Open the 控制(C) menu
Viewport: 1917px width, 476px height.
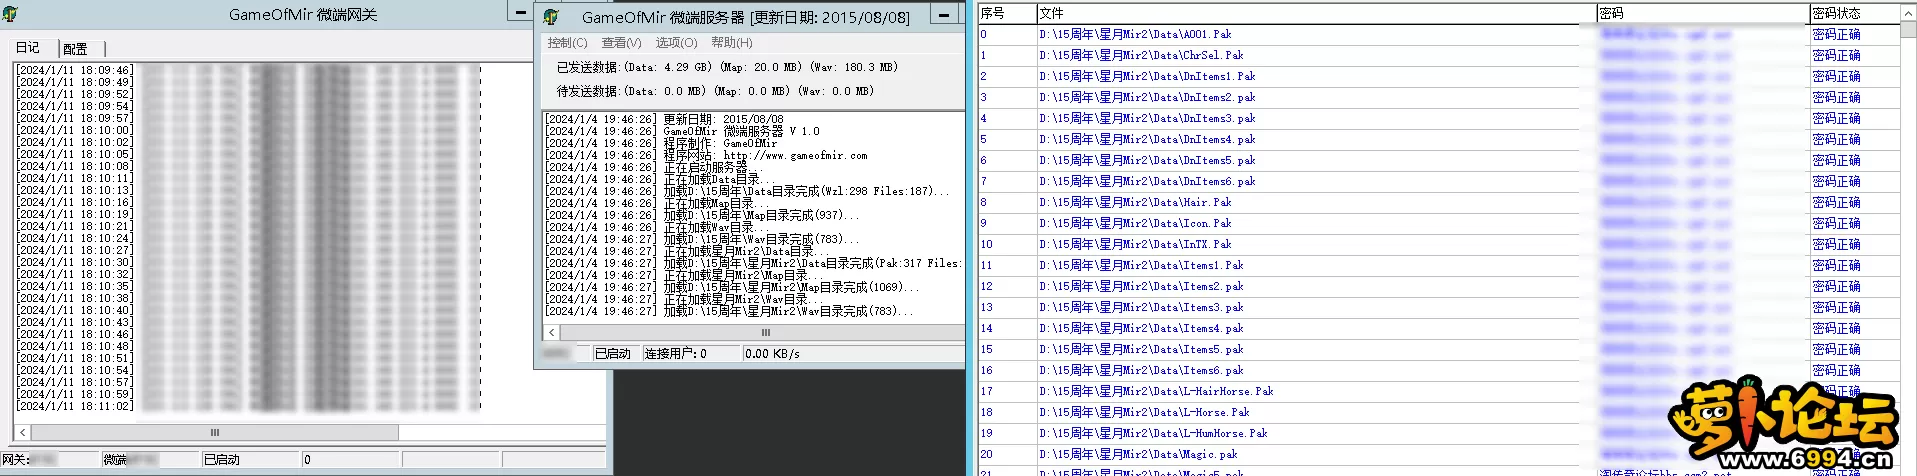point(567,43)
